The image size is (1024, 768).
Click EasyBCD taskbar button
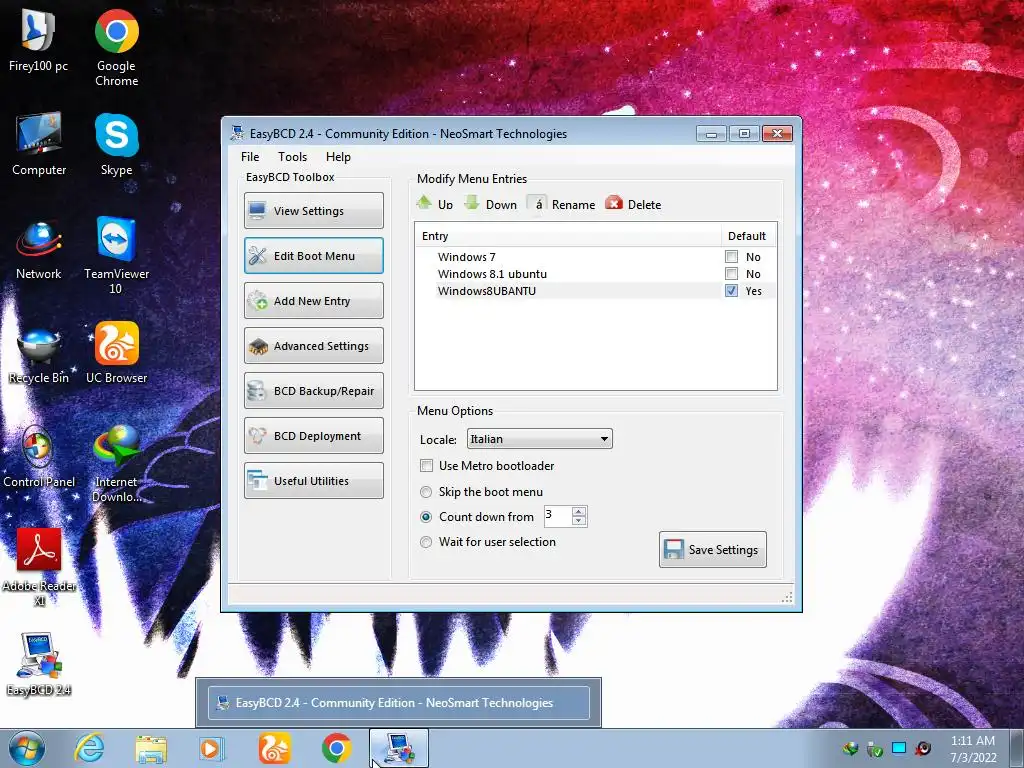[399, 748]
